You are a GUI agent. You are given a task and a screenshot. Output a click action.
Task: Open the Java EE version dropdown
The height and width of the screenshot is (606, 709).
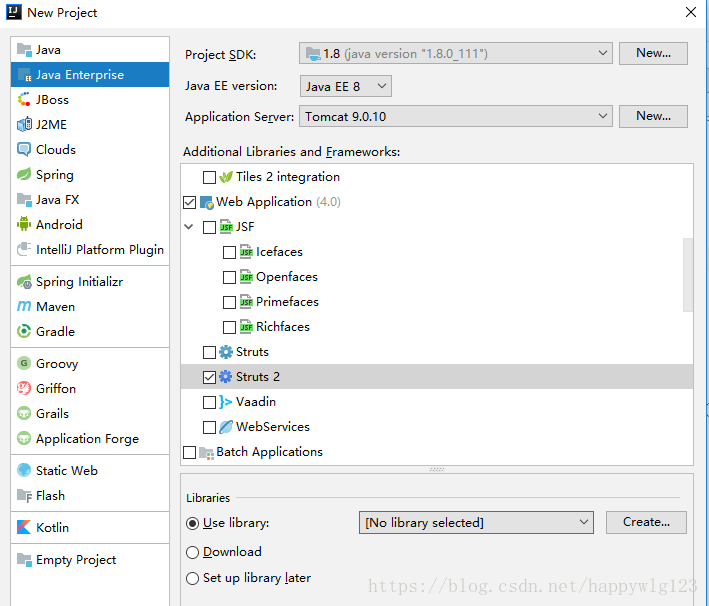click(345, 86)
